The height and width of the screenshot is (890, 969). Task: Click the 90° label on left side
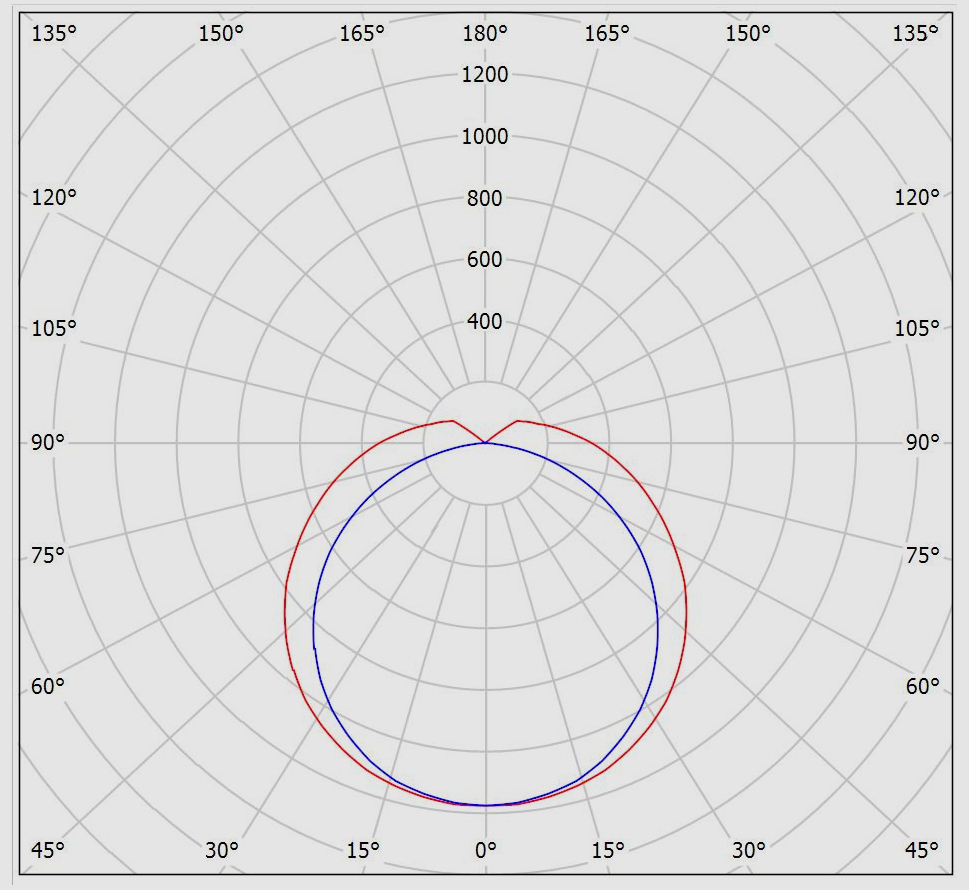(47, 443)
